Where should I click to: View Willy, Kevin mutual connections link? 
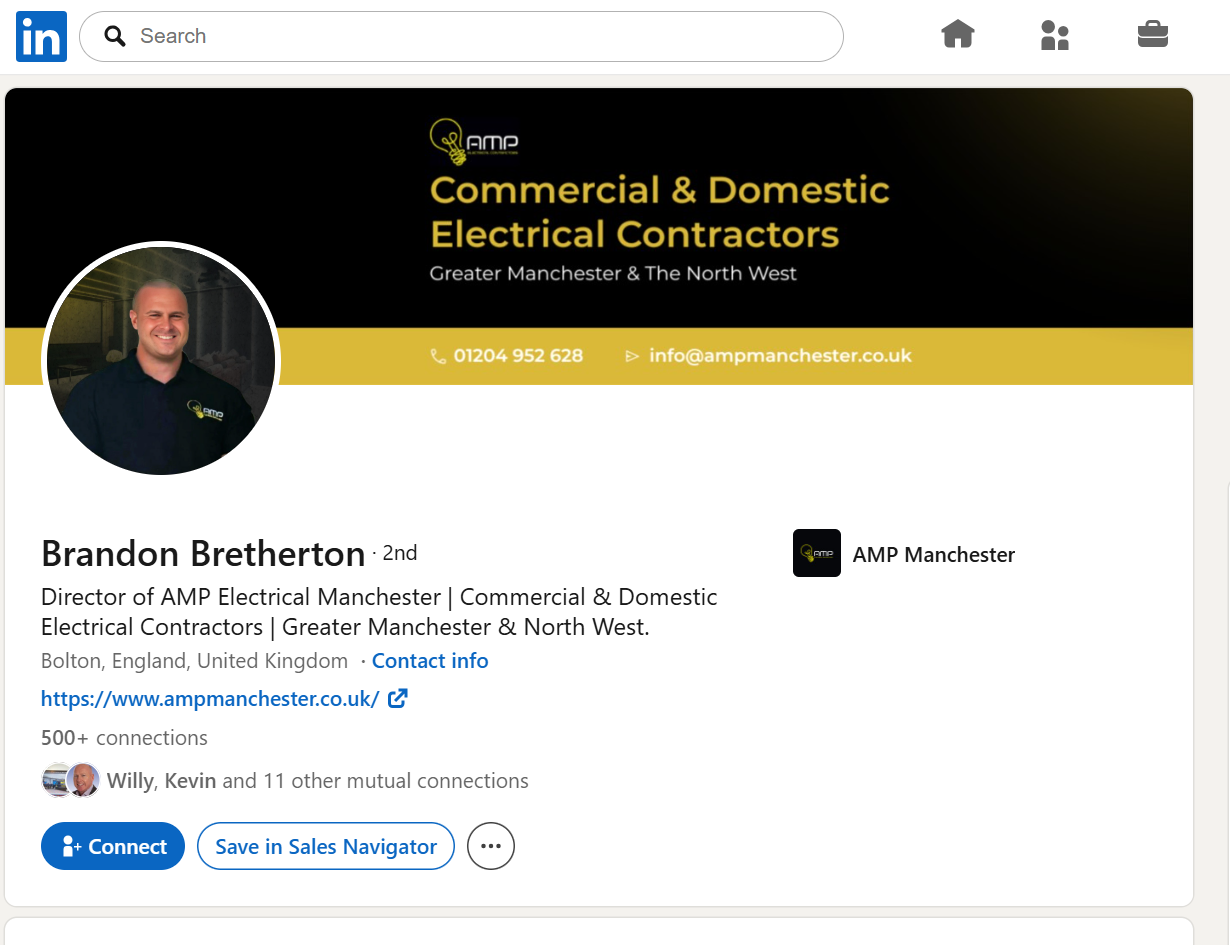[318, 781]
